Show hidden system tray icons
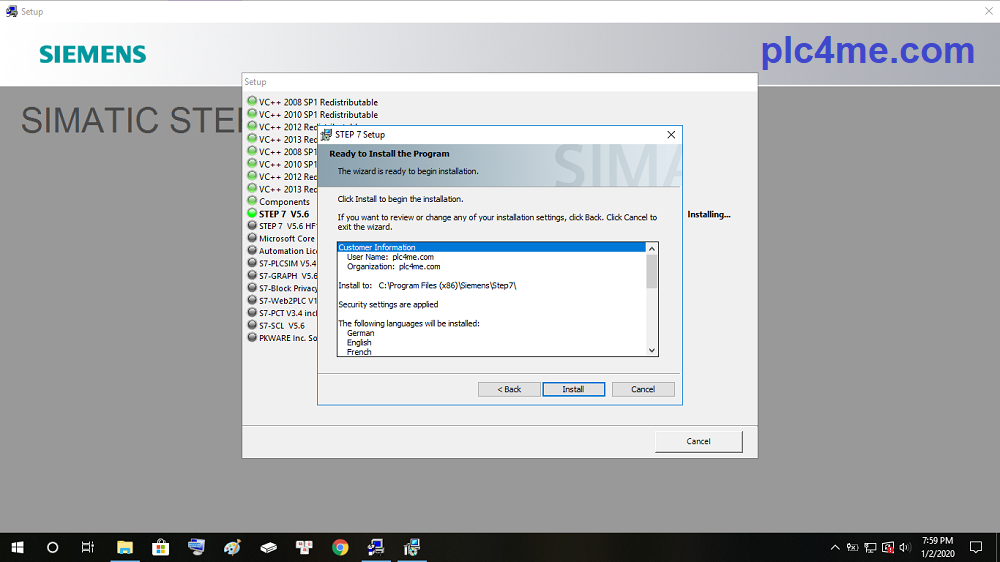 coord(835,547)
